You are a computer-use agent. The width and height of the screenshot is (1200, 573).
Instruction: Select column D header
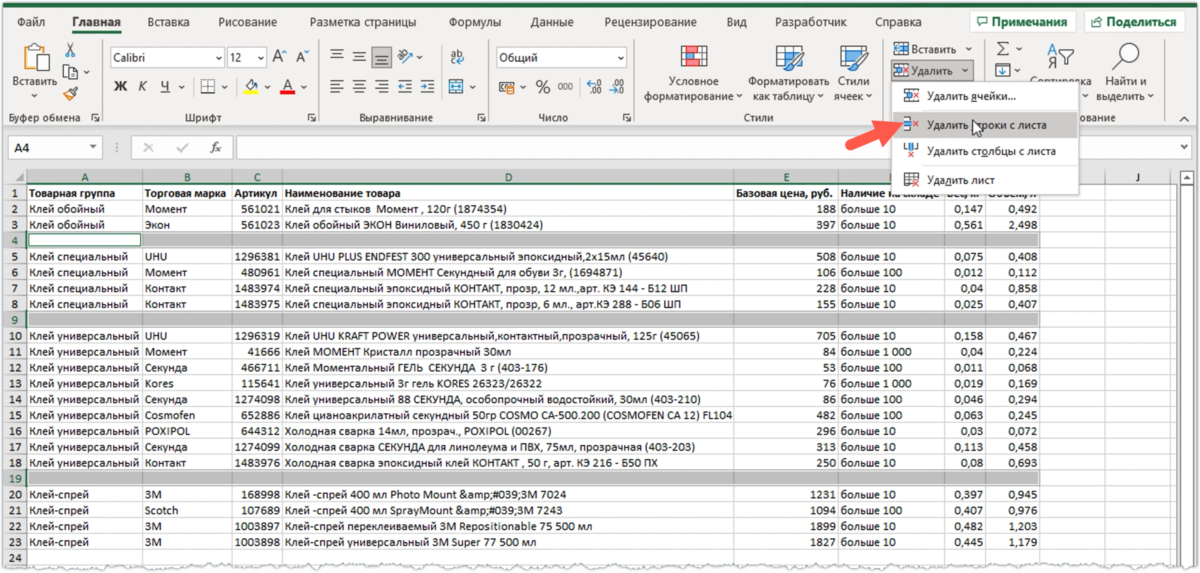pyautogui.click(x=508, y=177)
